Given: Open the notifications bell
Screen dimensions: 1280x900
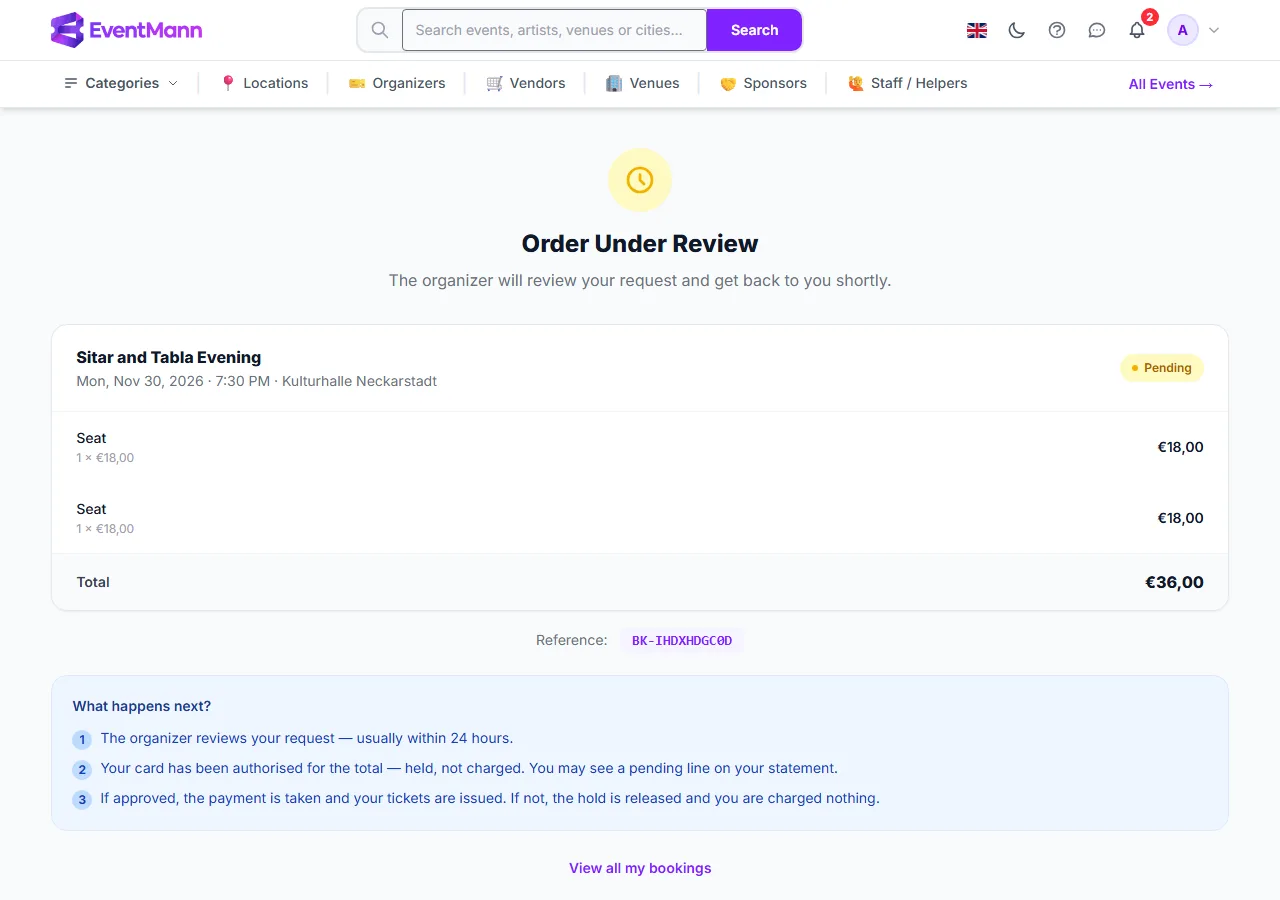Looking at the screenshot, I should (1137, 30).
